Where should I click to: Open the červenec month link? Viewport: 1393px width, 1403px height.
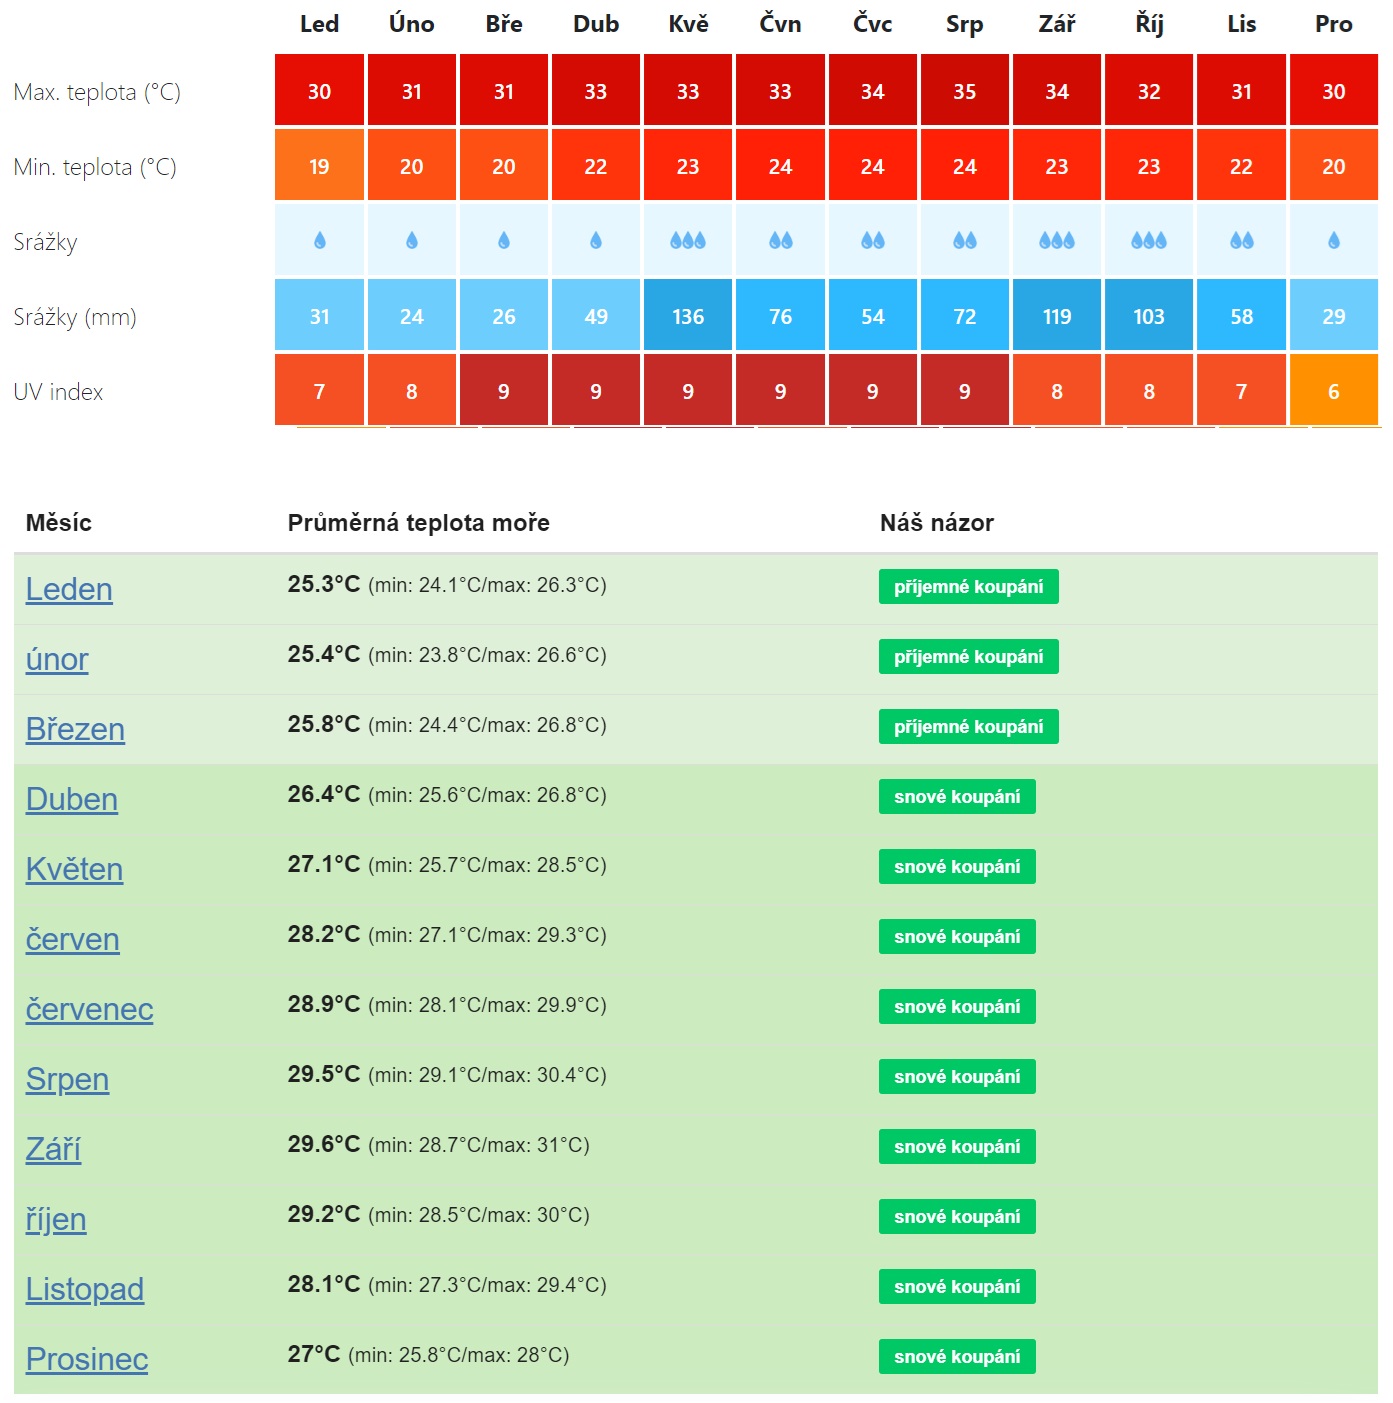pyautogui.click(x=89, y=1009)
